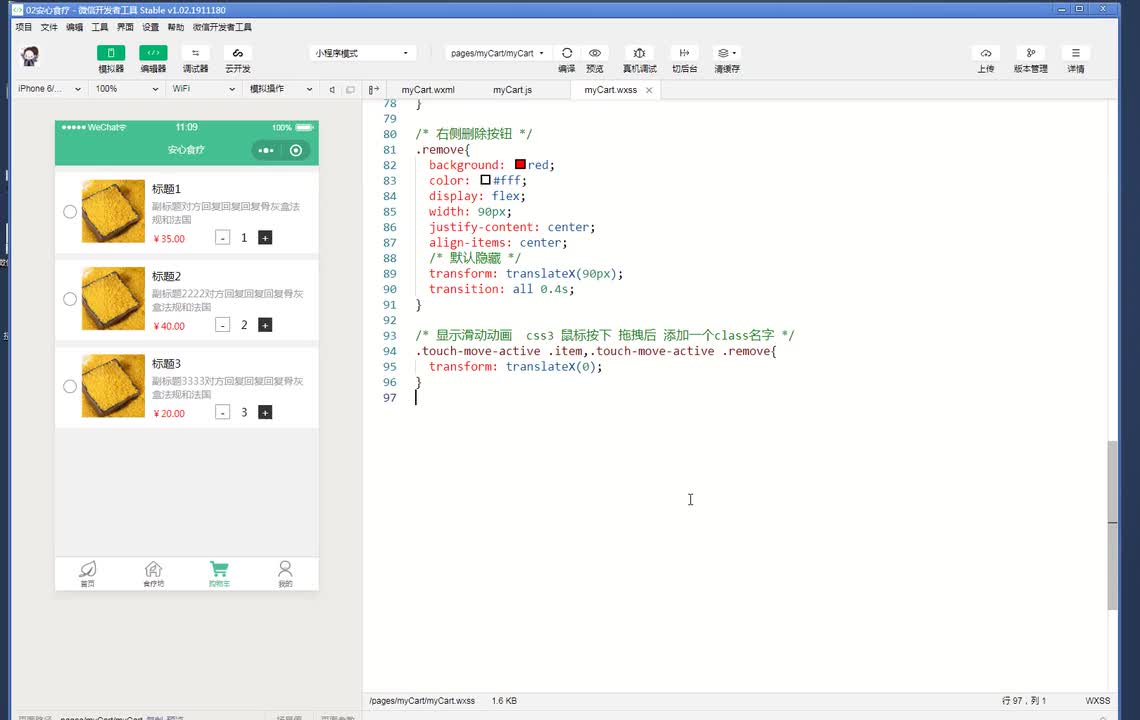The height and width of the screenshot is (720, 1140).
Task: Open 100% zoom dropdown
Action: (x=127, y=89)
